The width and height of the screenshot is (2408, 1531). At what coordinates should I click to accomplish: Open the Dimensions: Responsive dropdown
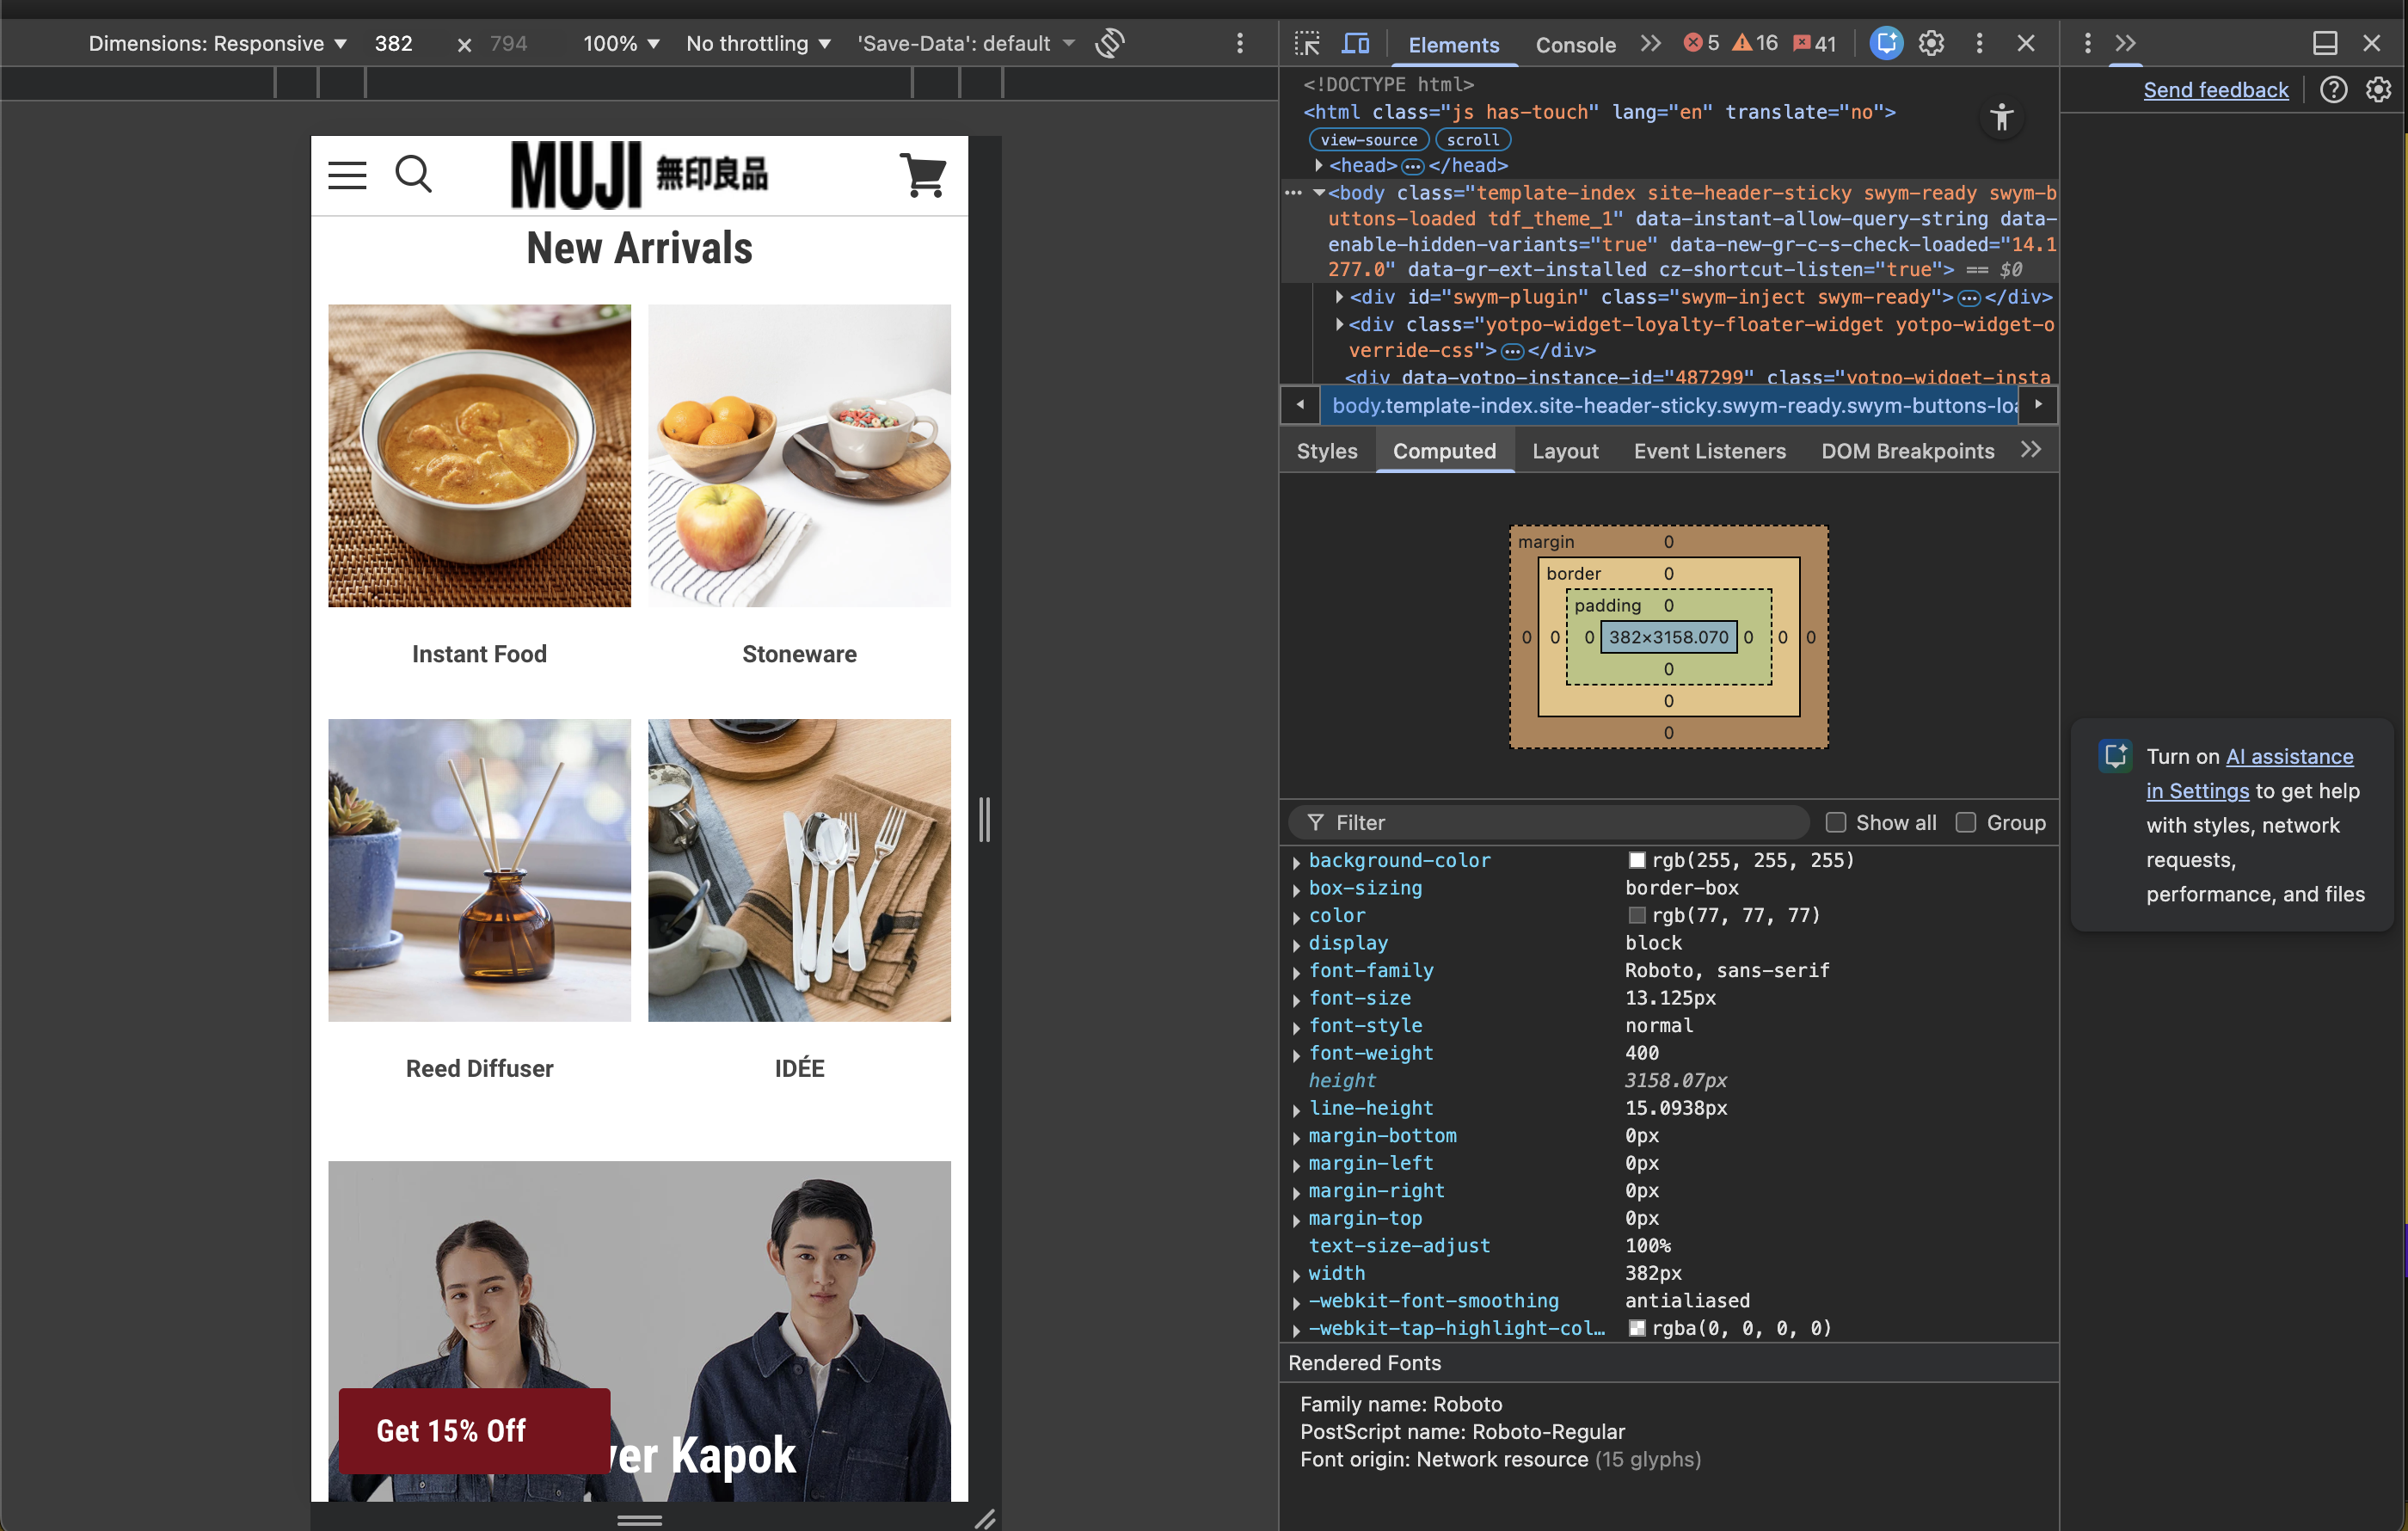[x=217, y=43]
